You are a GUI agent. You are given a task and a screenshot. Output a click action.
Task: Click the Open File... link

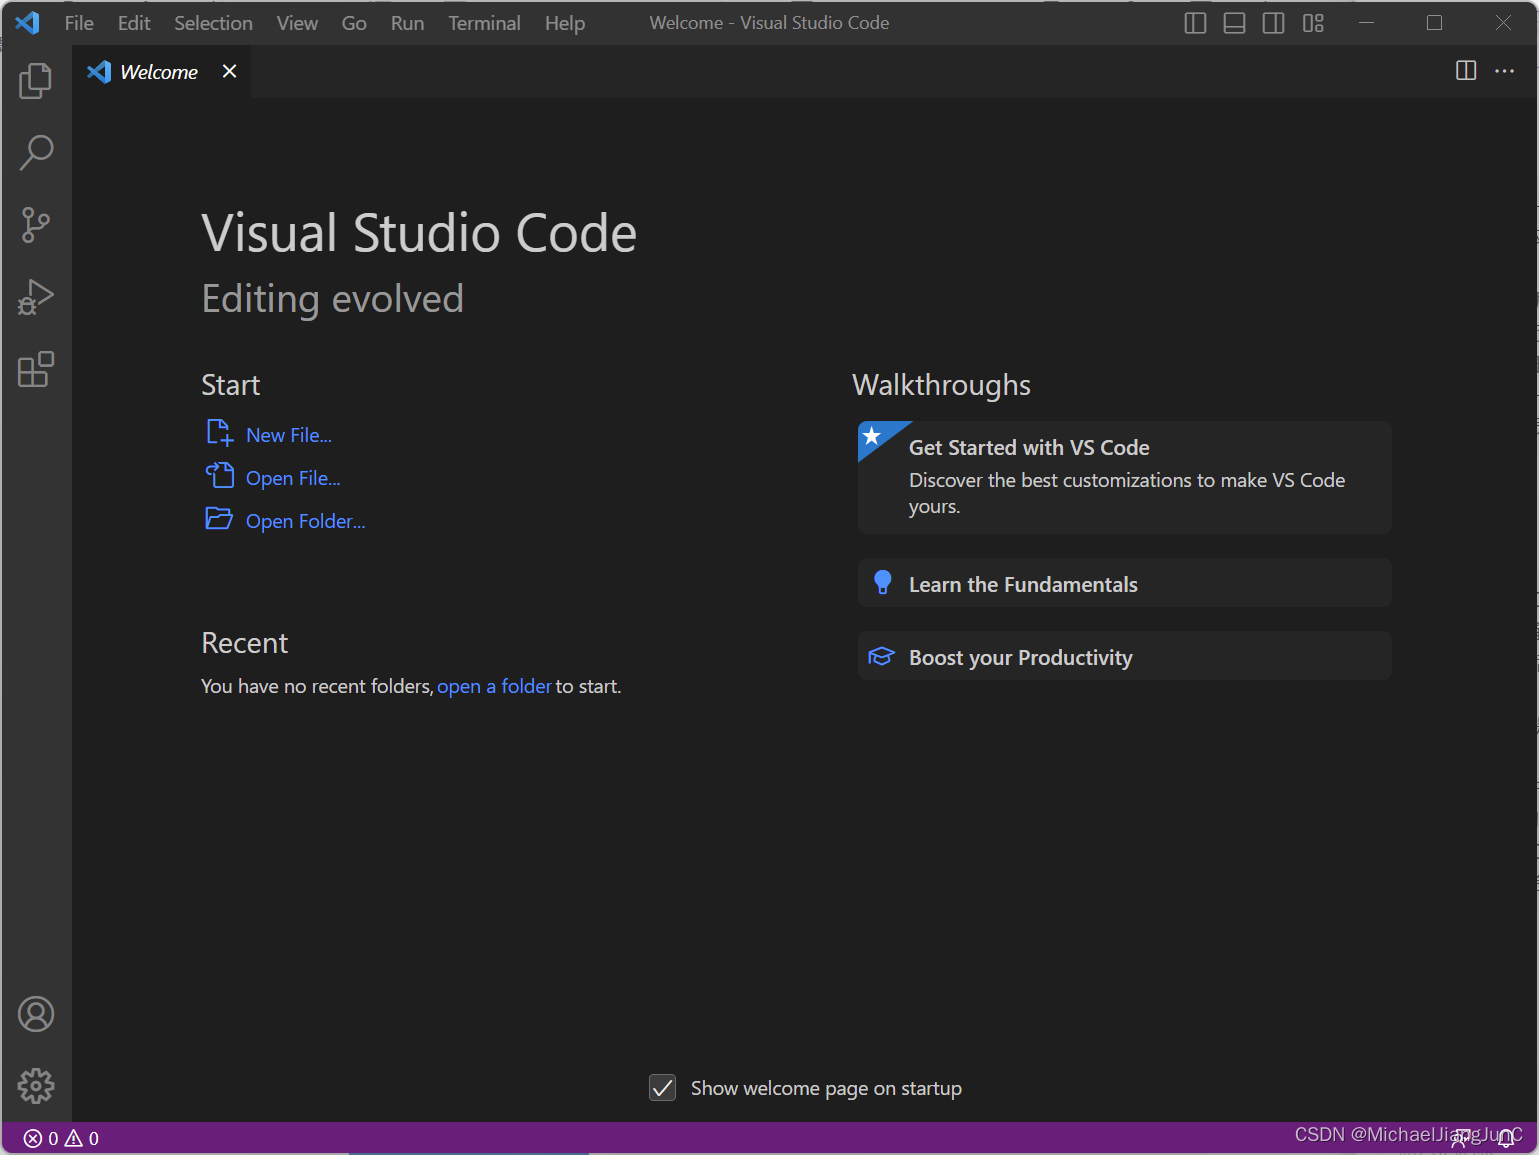[x=293, y=478]
